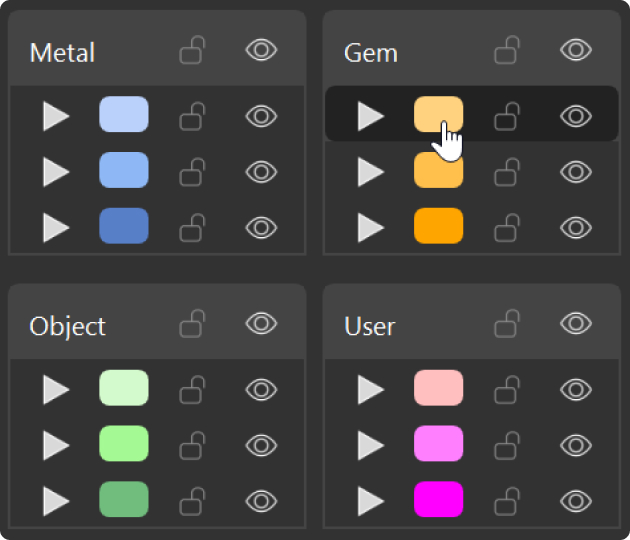Click the Metal group title
This screenshot has width=630, height=540.
click(62, 53)
